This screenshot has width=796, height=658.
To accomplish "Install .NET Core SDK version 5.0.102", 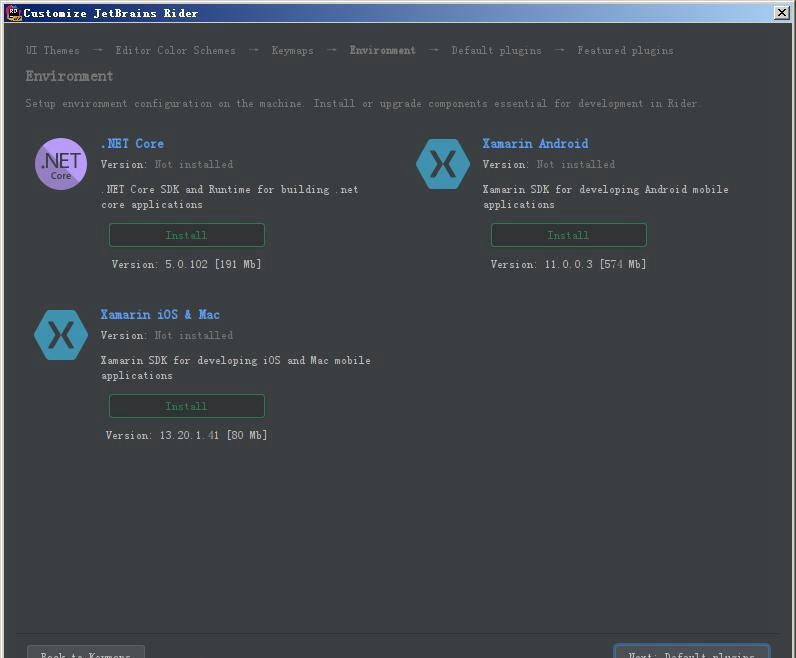I will click(x=187, y=235).
